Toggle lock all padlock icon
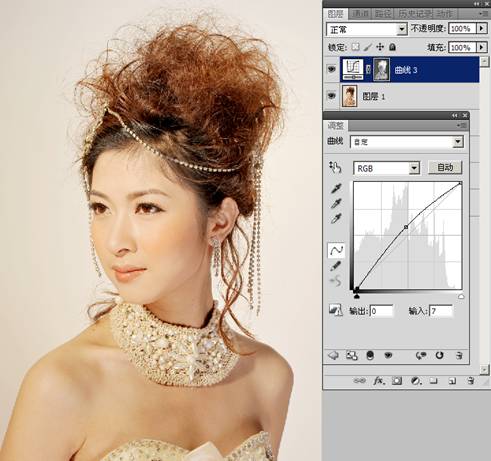Screen dimensions: 491x461 (x=392, y=47)
